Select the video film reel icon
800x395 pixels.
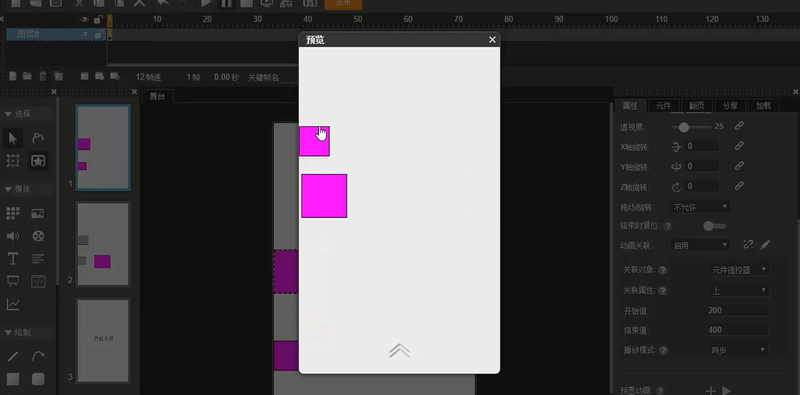(x=38, y=236)
